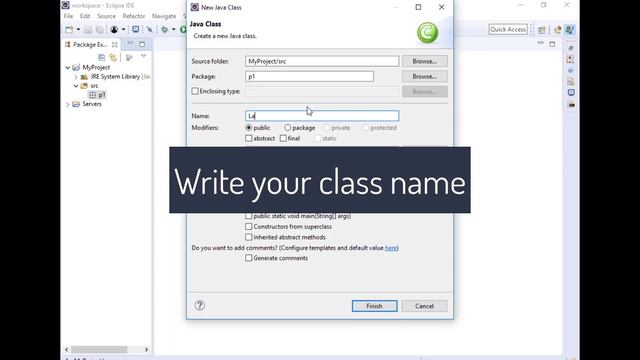Click the Open Perspective icon
The width and height of the screenshot is (640, 360).
pyautogui.click(x=542, y=30)
